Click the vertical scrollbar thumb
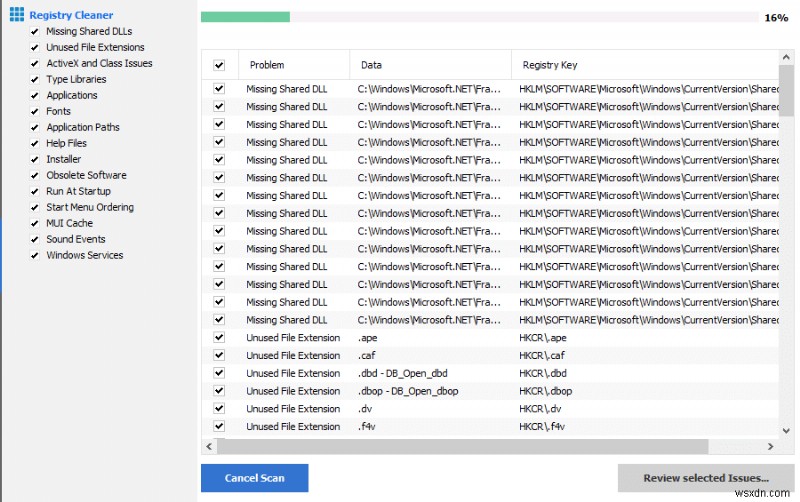The height and width of the screenshot is (502, 800). tap(786, 91)
